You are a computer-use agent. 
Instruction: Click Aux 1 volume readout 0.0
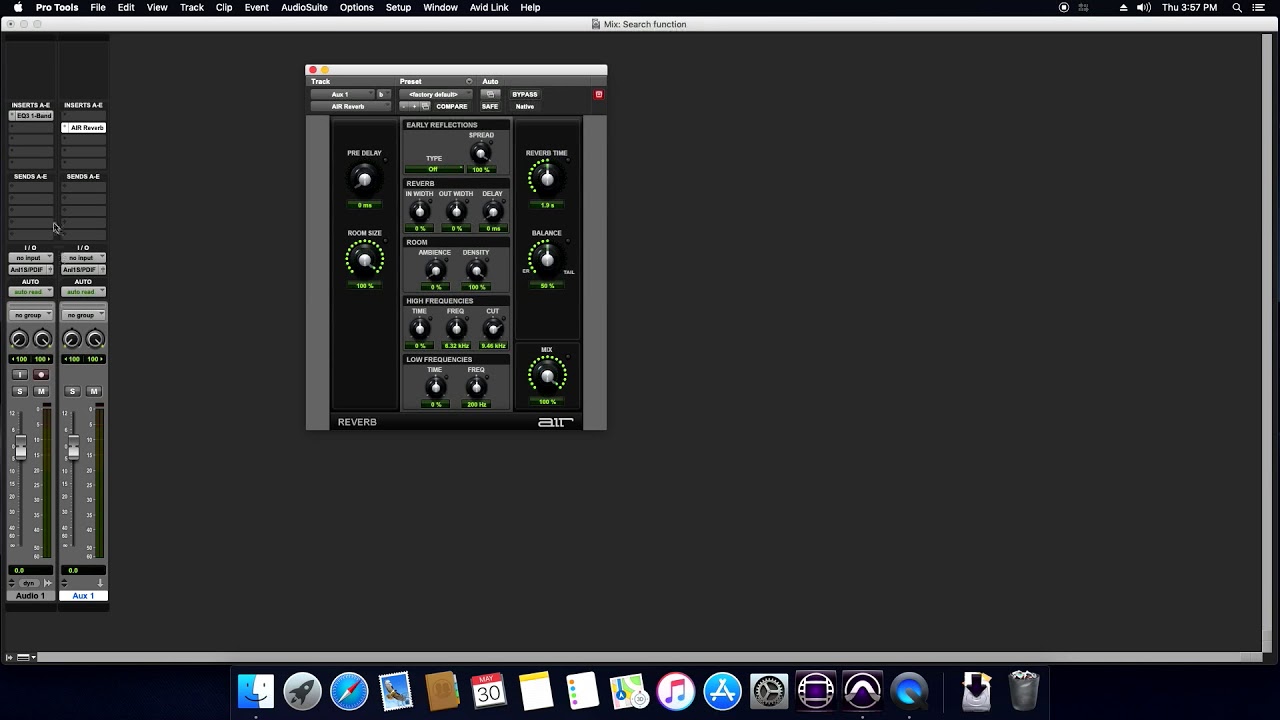(82, 570)
